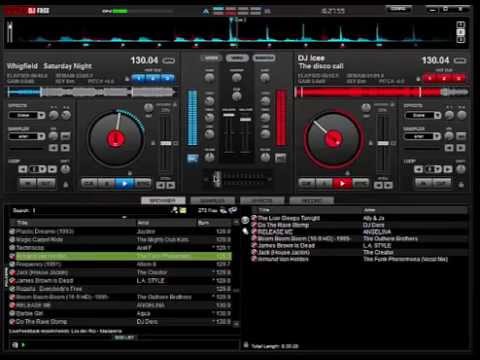480x360 pixels.
Task: Open the Sampler tab below the decks
Action: pyautogui.click(x=212, y=201)
